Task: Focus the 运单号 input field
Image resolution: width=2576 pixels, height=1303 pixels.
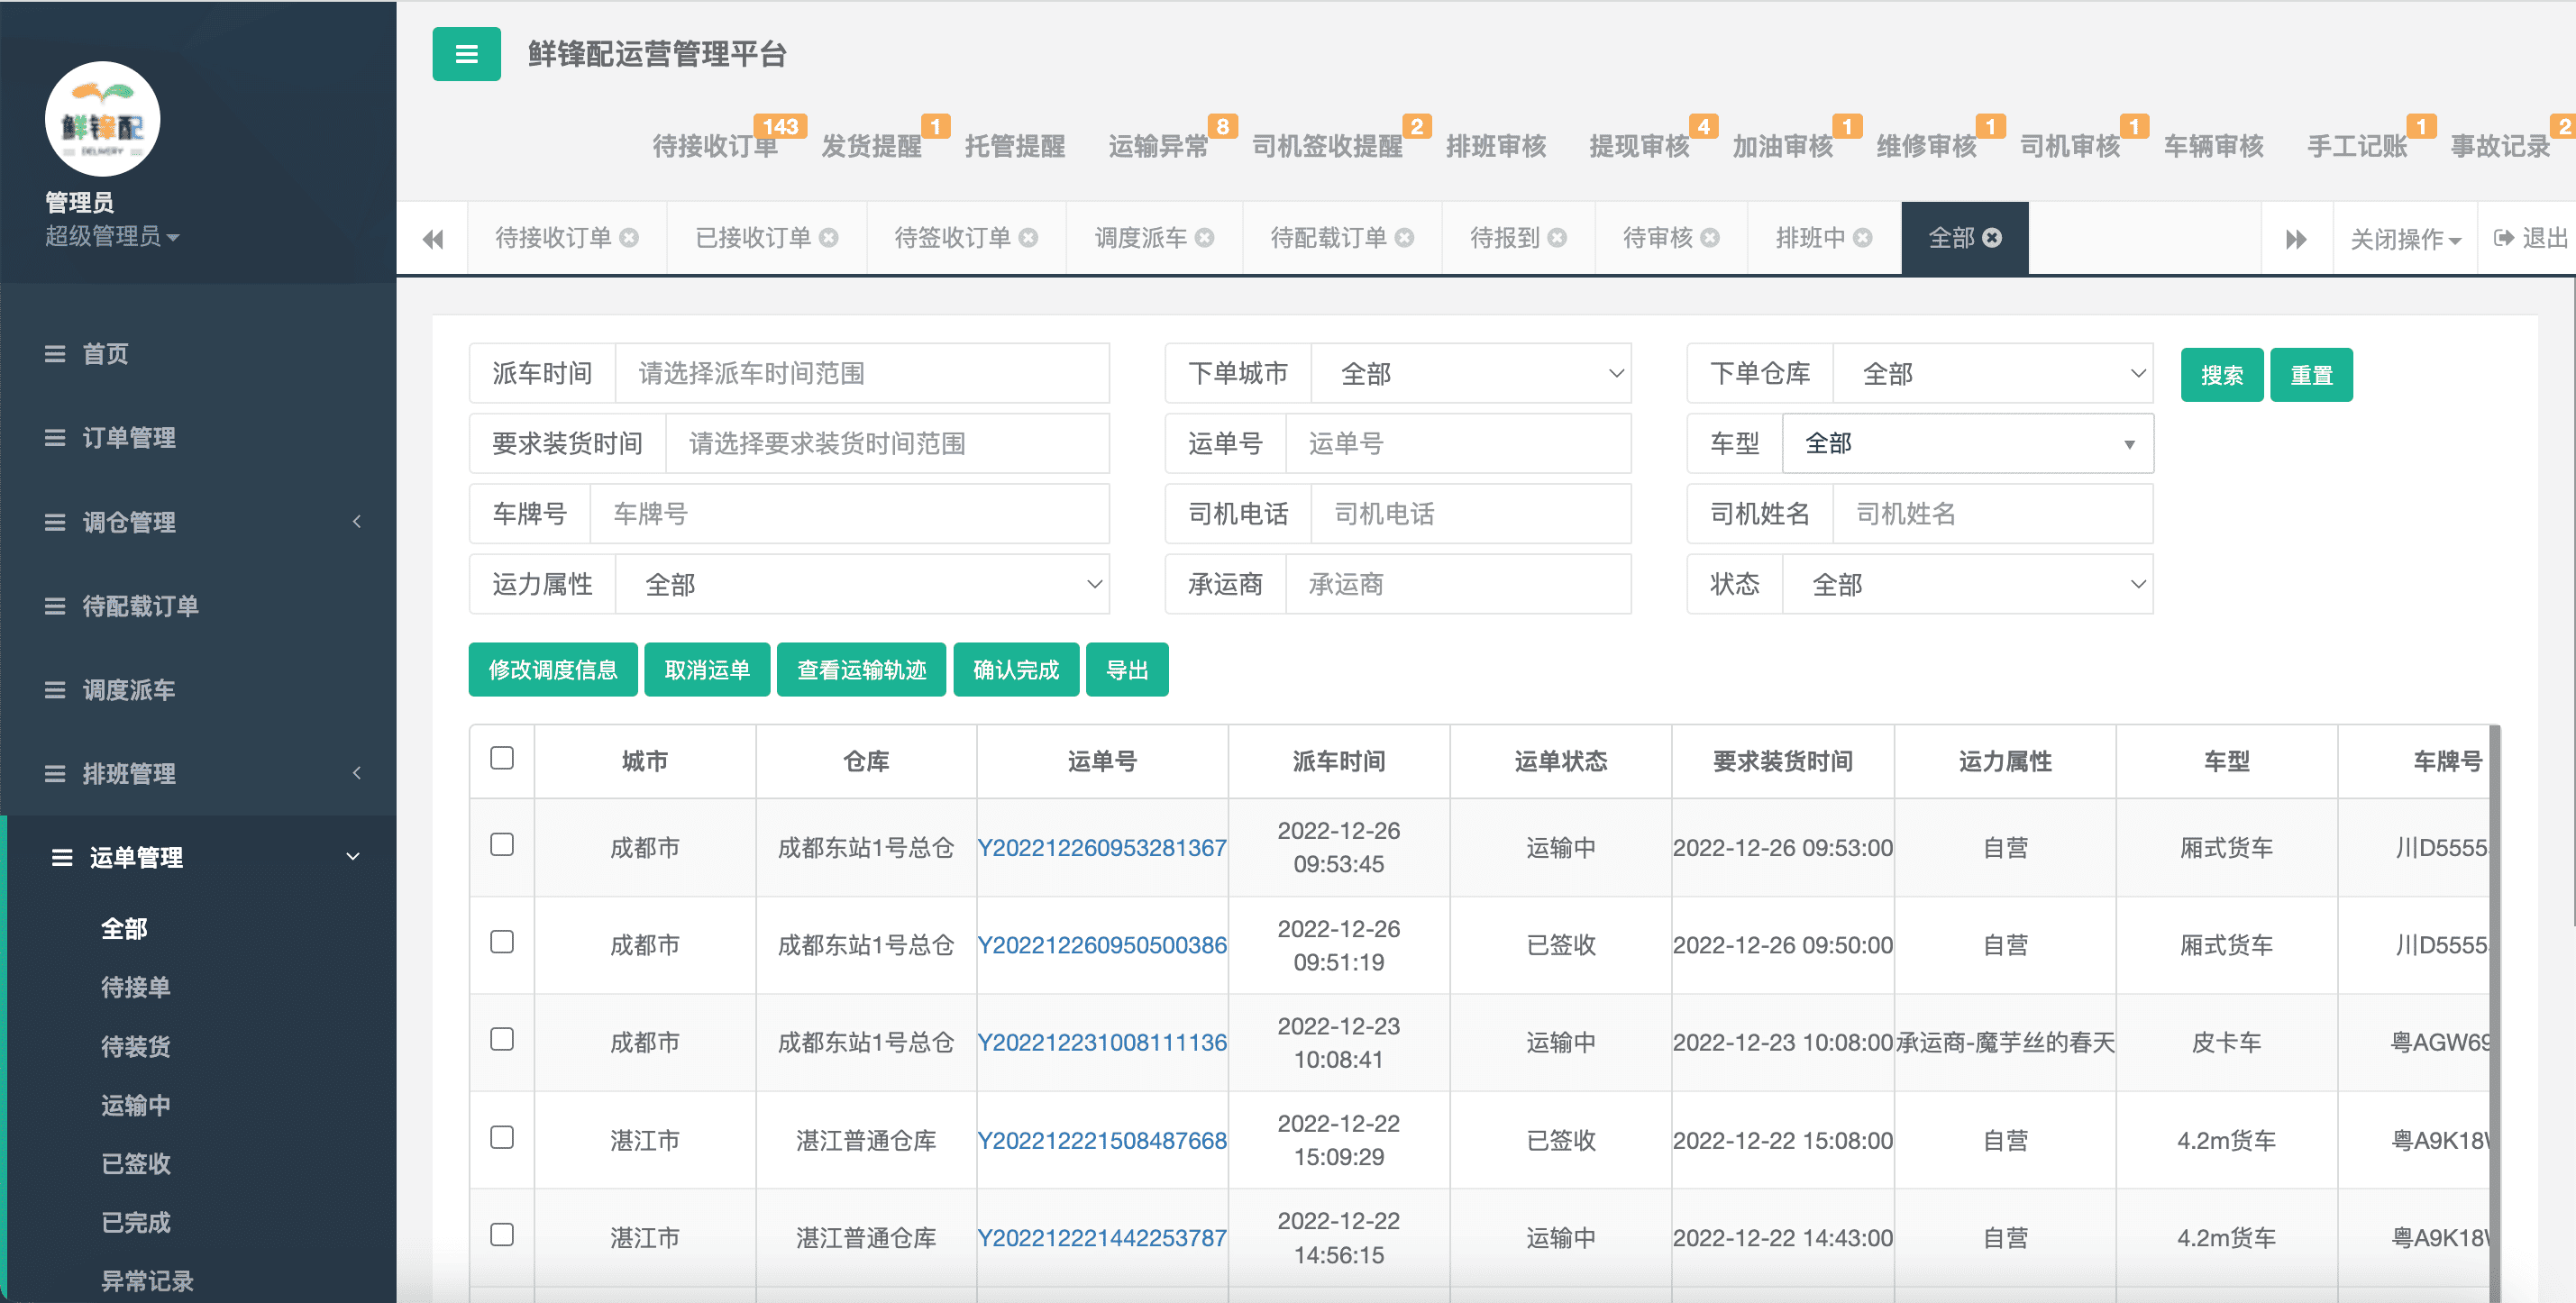Action: click(x=1458, y=443)
